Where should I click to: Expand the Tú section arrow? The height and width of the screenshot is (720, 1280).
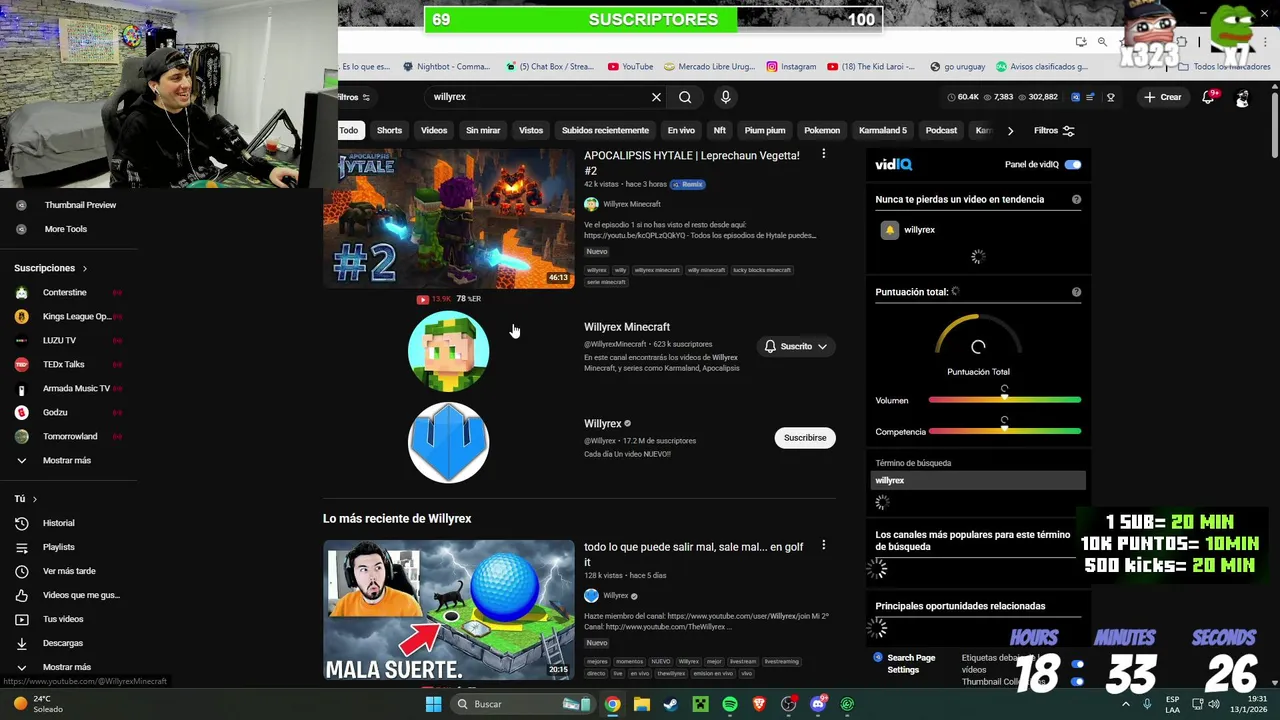34,499
